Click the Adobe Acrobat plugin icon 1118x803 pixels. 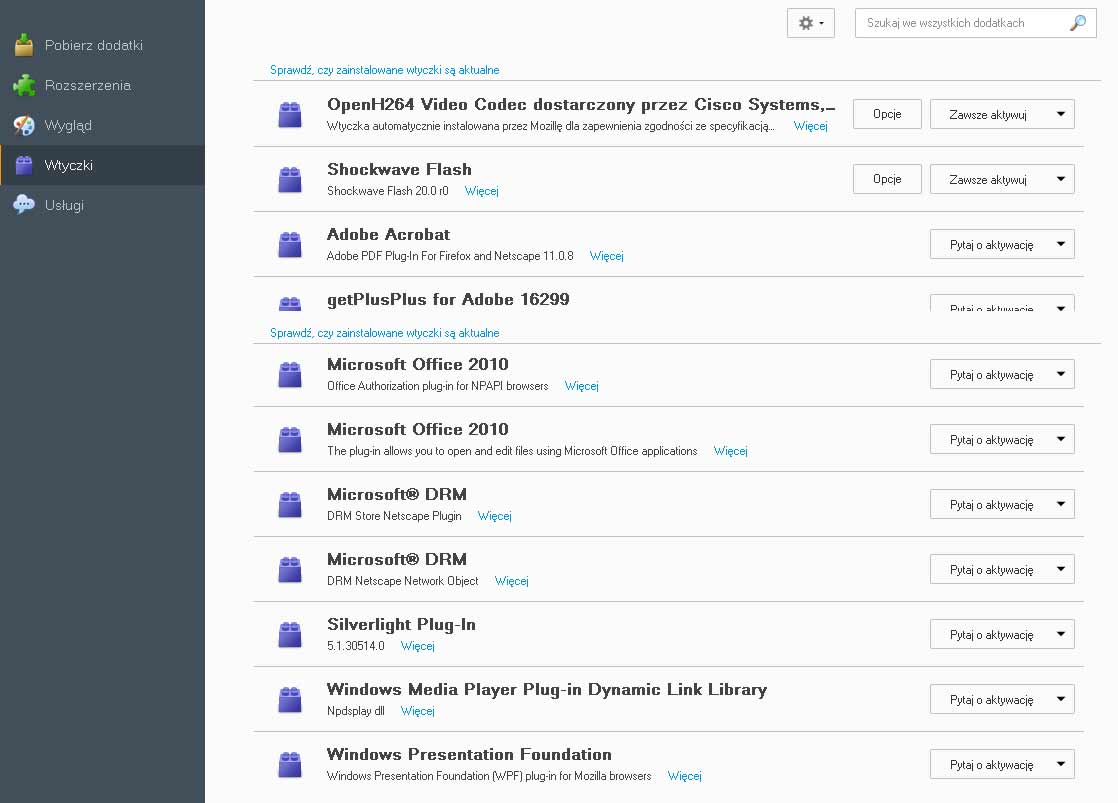click(x=289, y=245)
